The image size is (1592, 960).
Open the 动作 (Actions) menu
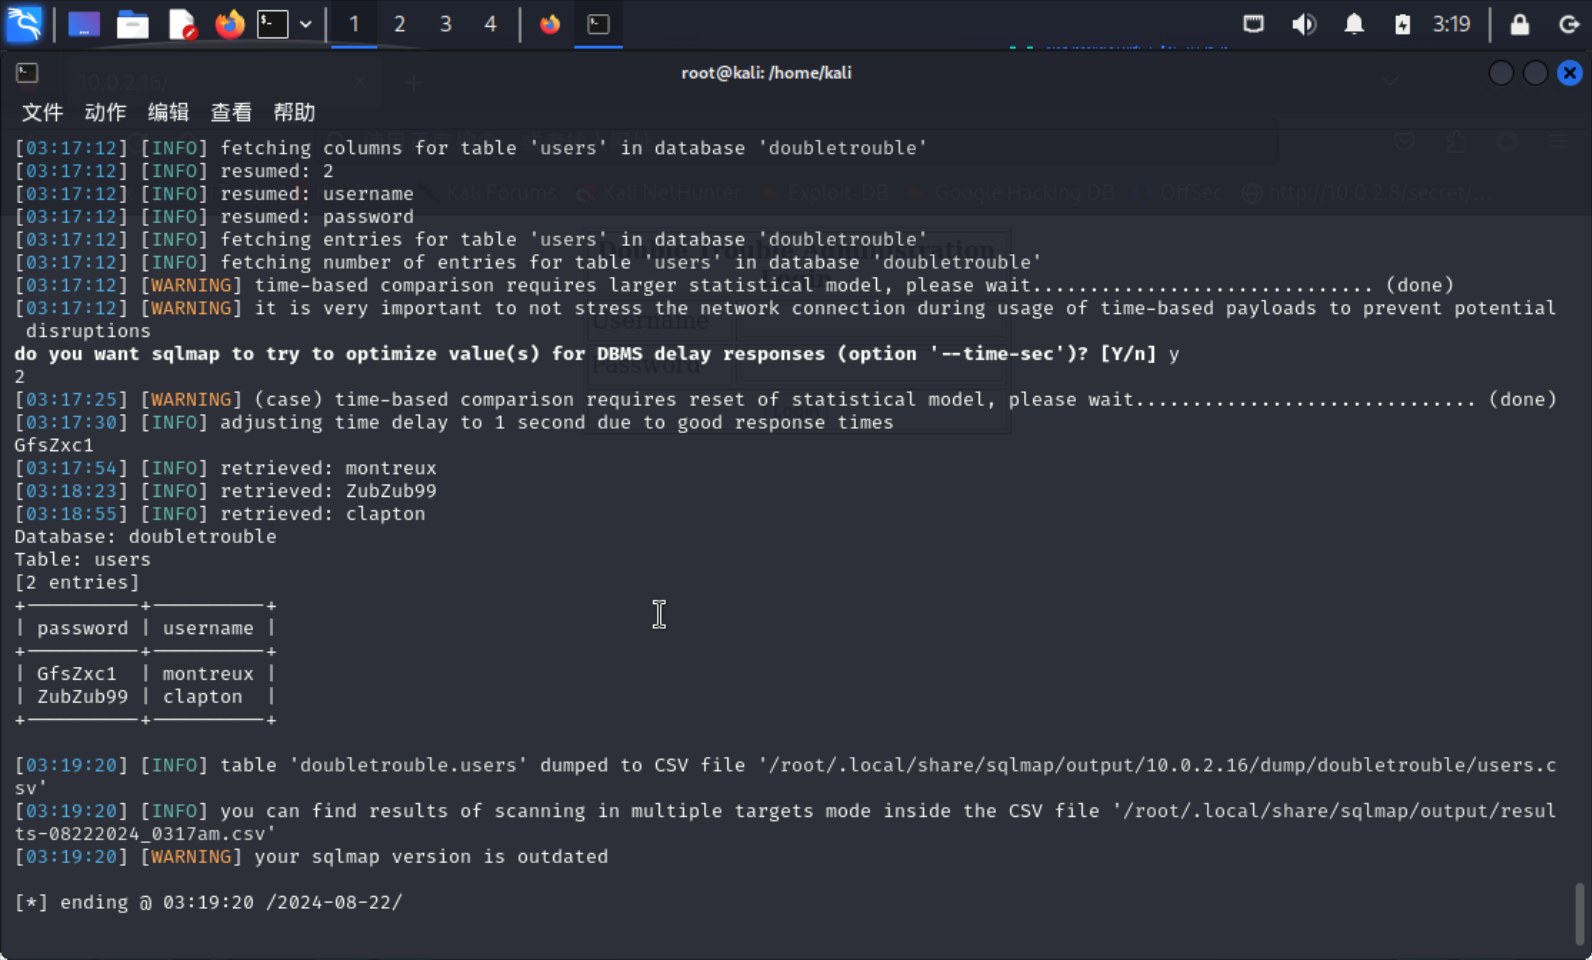click(x=105, y=112)
